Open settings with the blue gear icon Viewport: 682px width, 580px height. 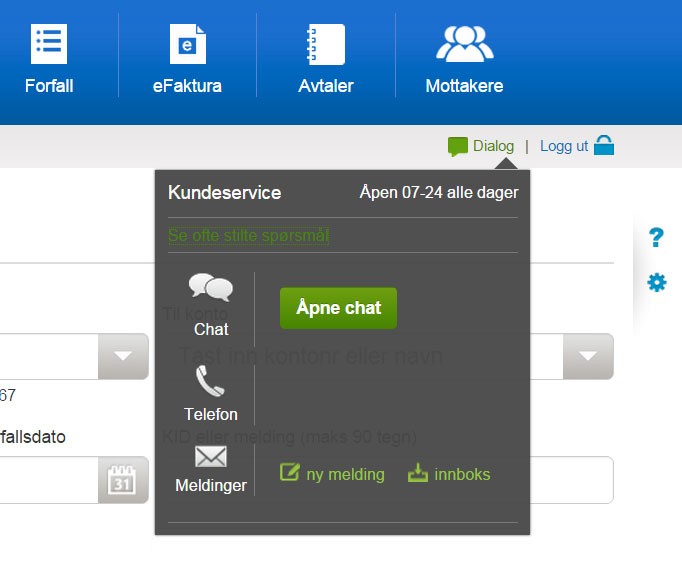point(656,283)
